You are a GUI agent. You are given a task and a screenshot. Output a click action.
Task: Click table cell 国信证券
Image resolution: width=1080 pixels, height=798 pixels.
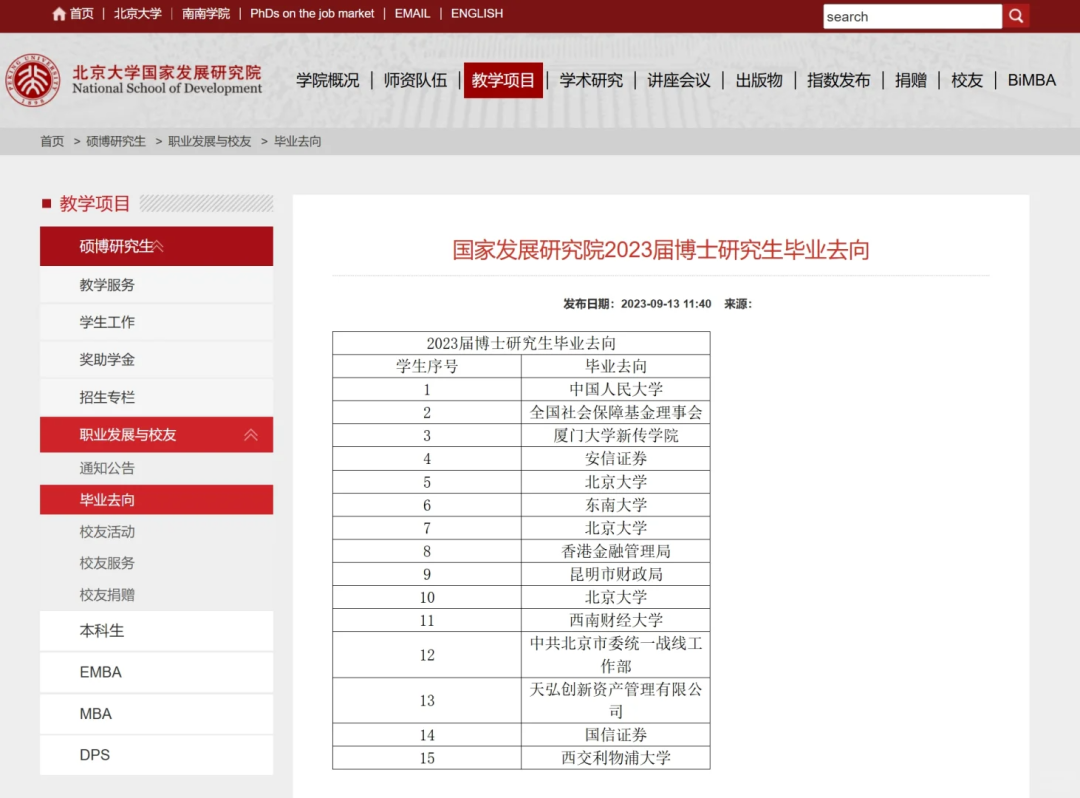(616, 735)
